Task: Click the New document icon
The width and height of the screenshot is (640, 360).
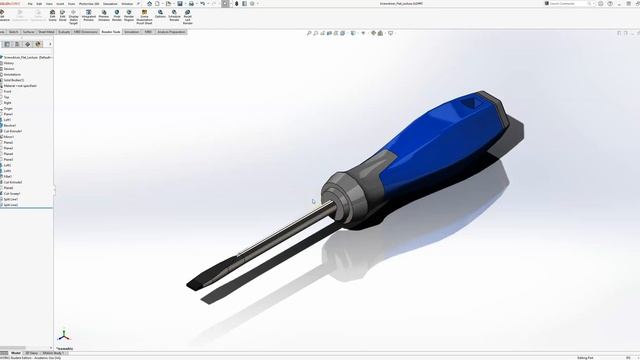Action: click(x=157, y=4)
